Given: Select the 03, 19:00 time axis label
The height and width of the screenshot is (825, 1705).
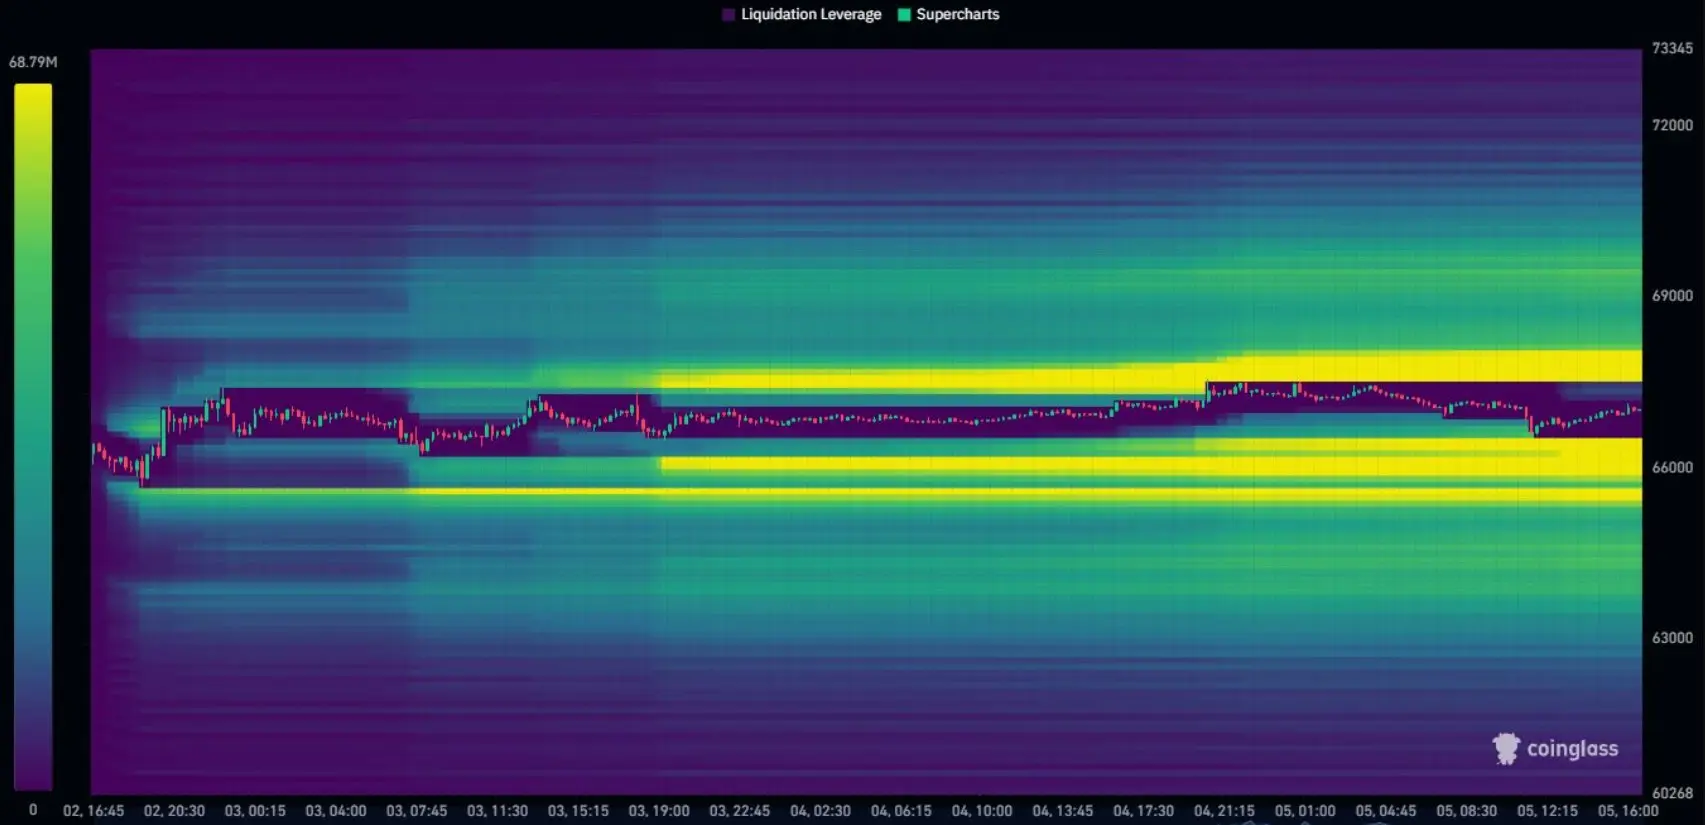Looking at the screenshot, I should click(658, 811).
